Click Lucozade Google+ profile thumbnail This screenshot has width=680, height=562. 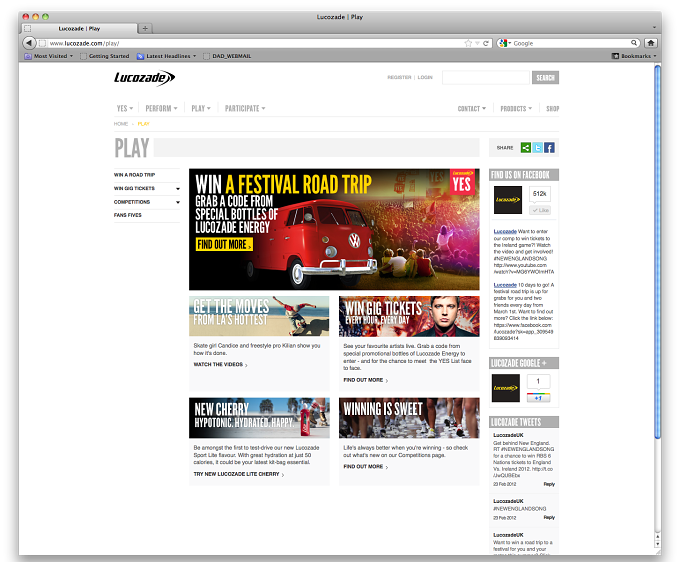tap(506, 388)
